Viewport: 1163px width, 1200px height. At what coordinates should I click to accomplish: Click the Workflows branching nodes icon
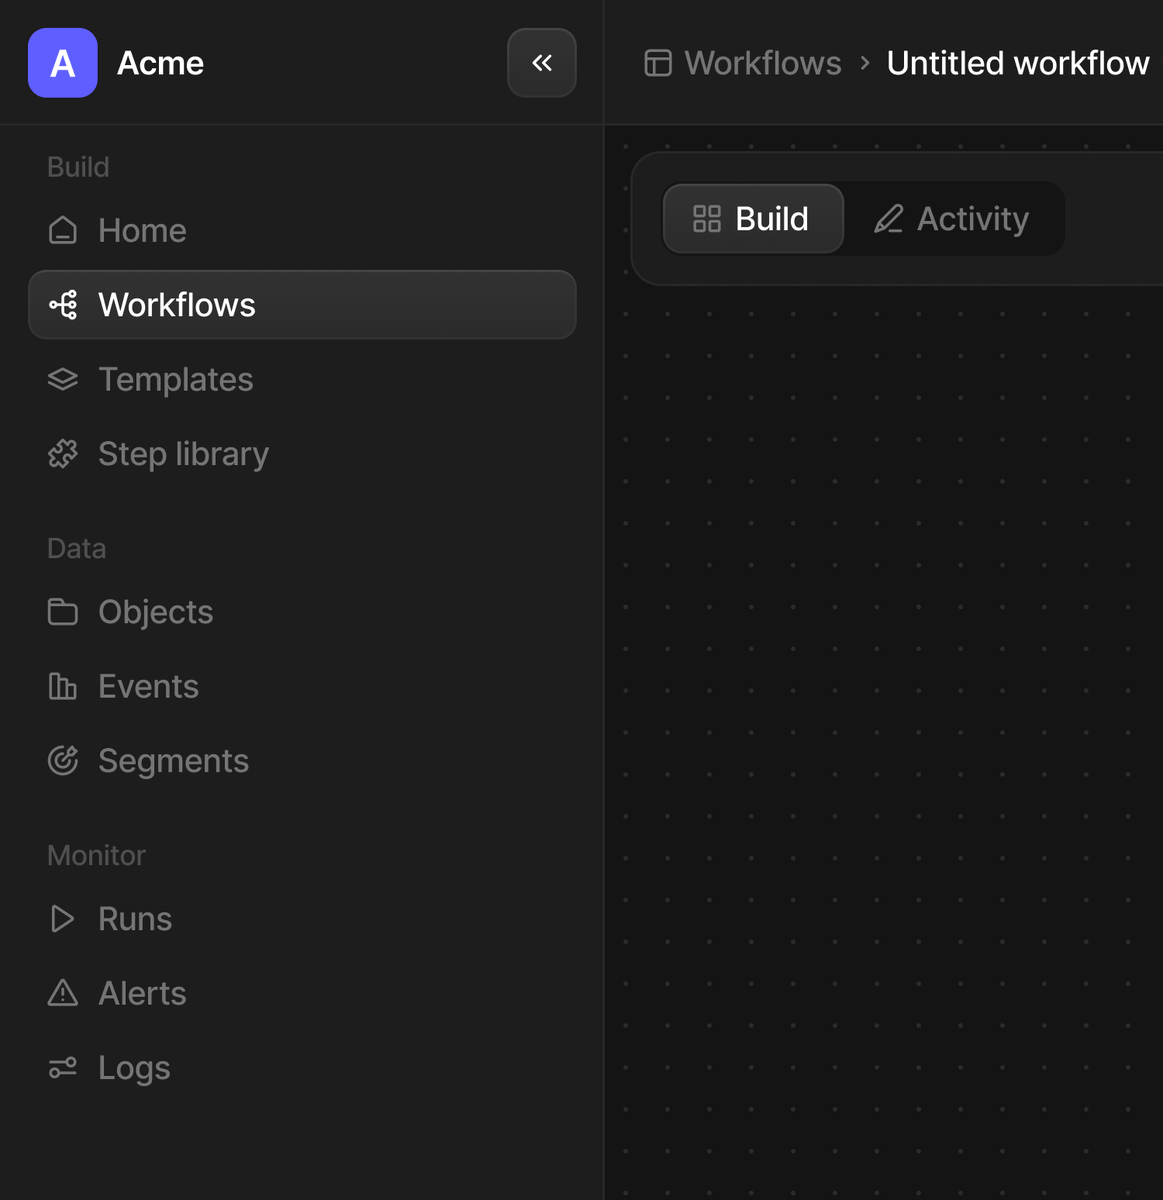(x=63, y=305)
